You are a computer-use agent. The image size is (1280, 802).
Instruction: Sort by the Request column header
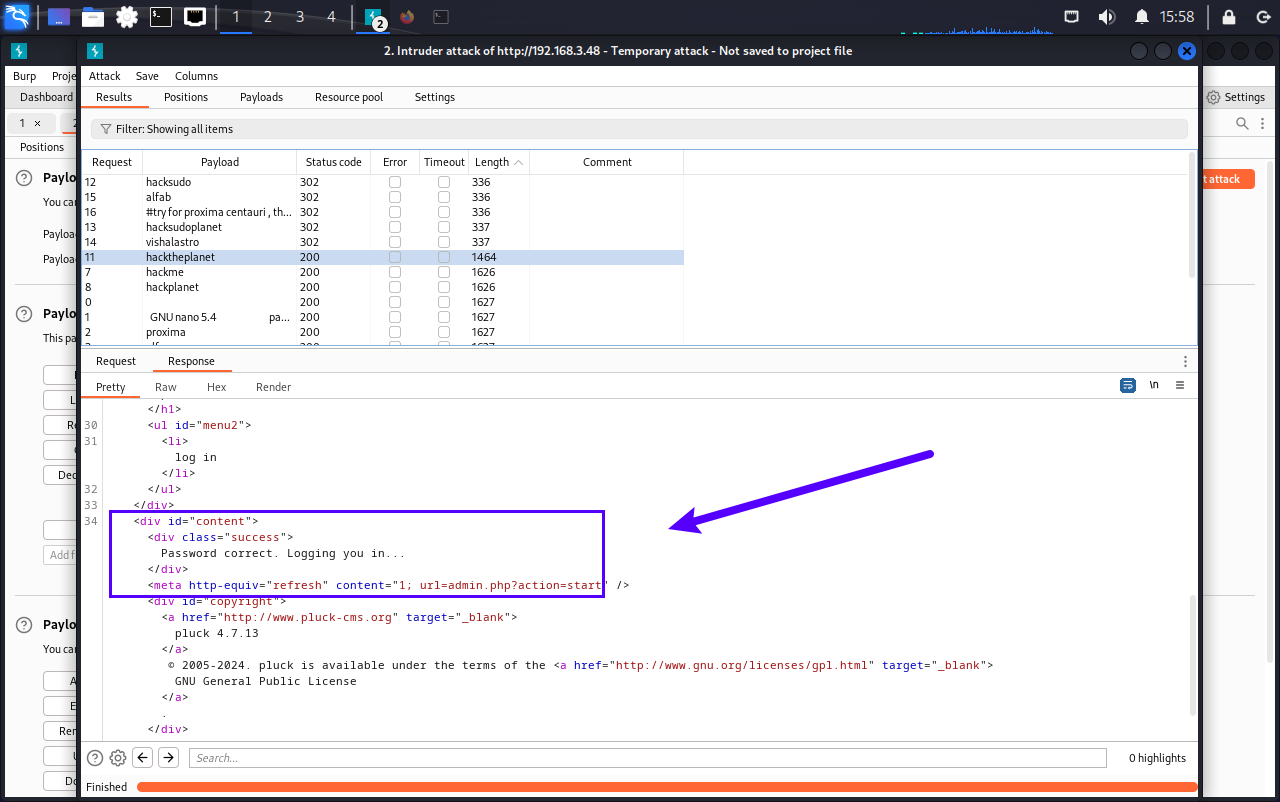112,162
